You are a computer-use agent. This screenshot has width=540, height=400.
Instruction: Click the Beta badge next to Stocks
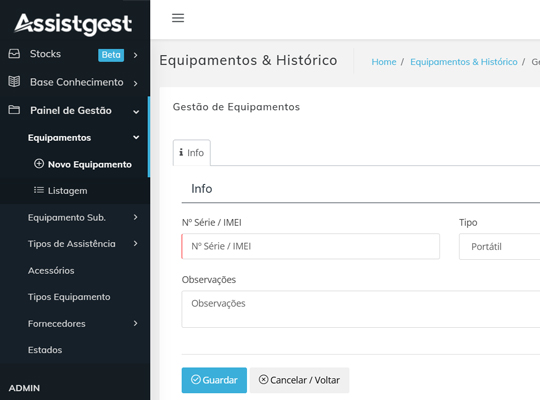coord(111,55)
